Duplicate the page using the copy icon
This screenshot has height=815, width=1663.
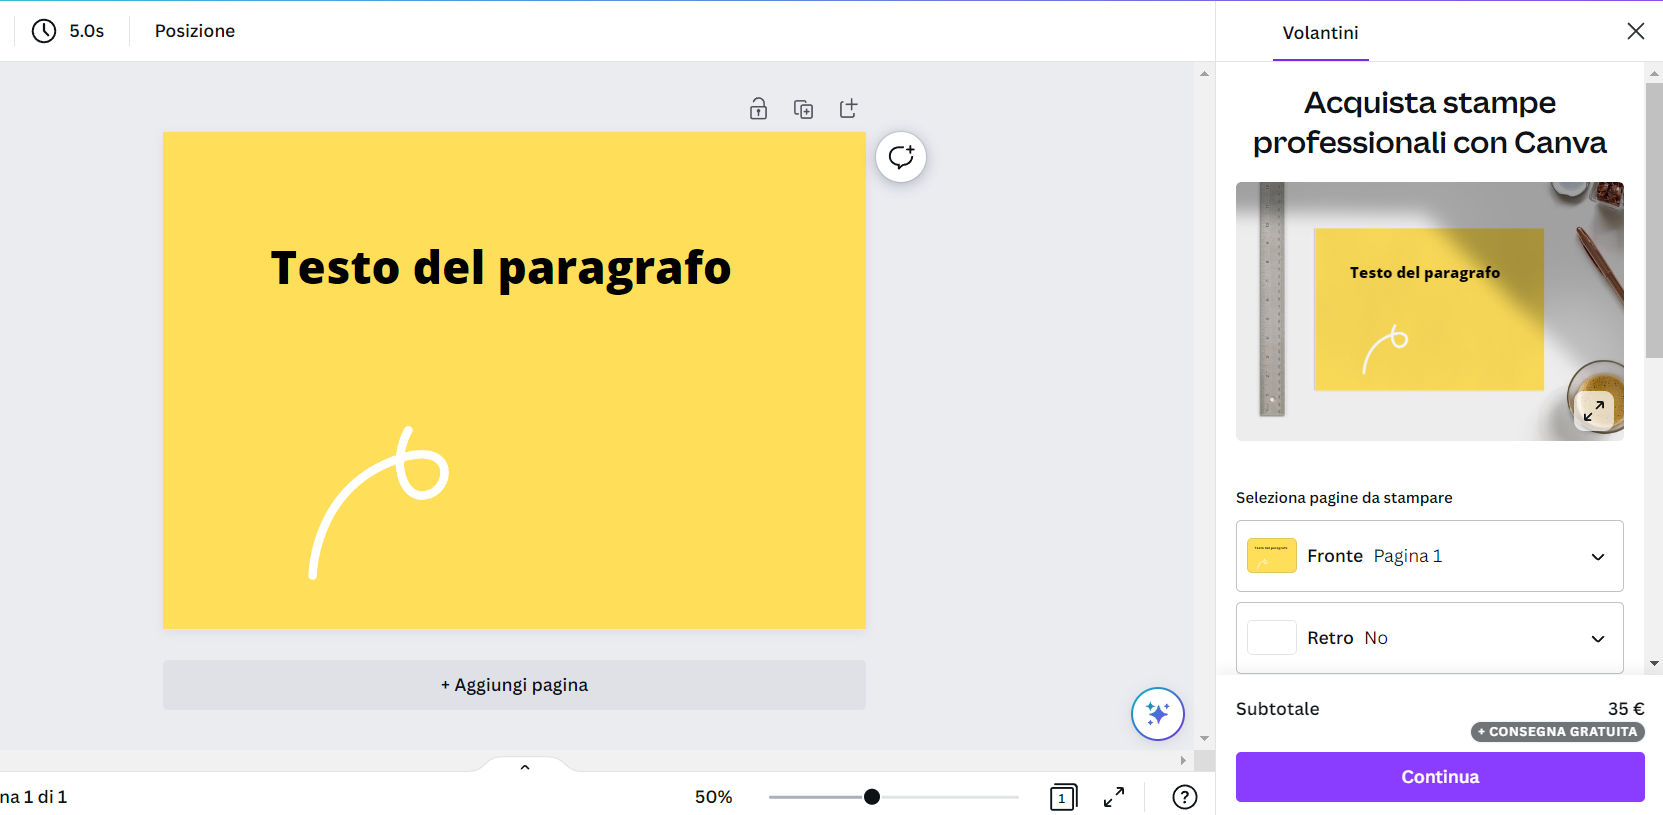click(x=803, y=109)
